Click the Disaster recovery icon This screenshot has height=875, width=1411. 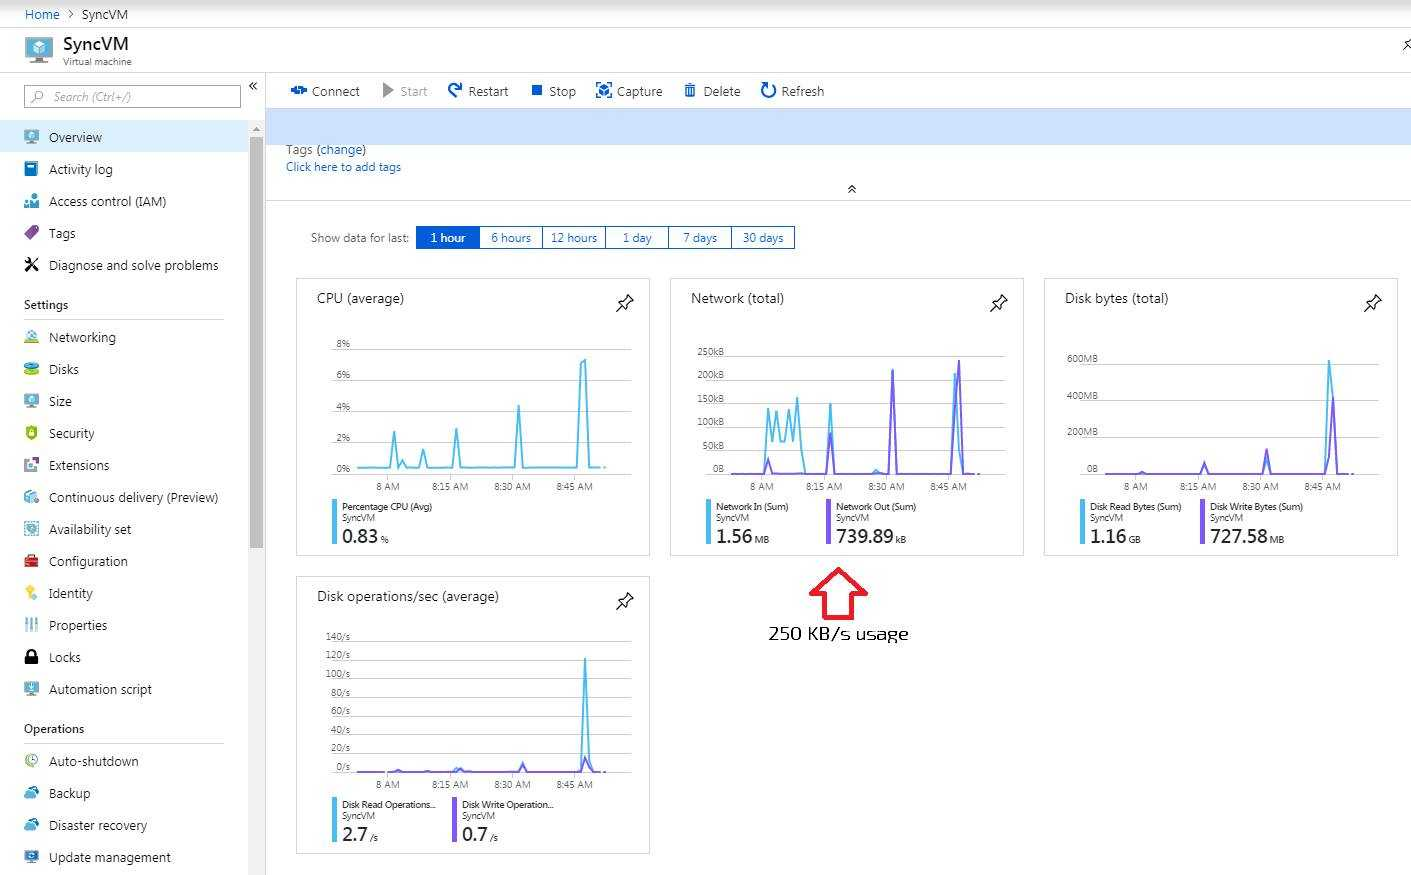click(32, 825)
